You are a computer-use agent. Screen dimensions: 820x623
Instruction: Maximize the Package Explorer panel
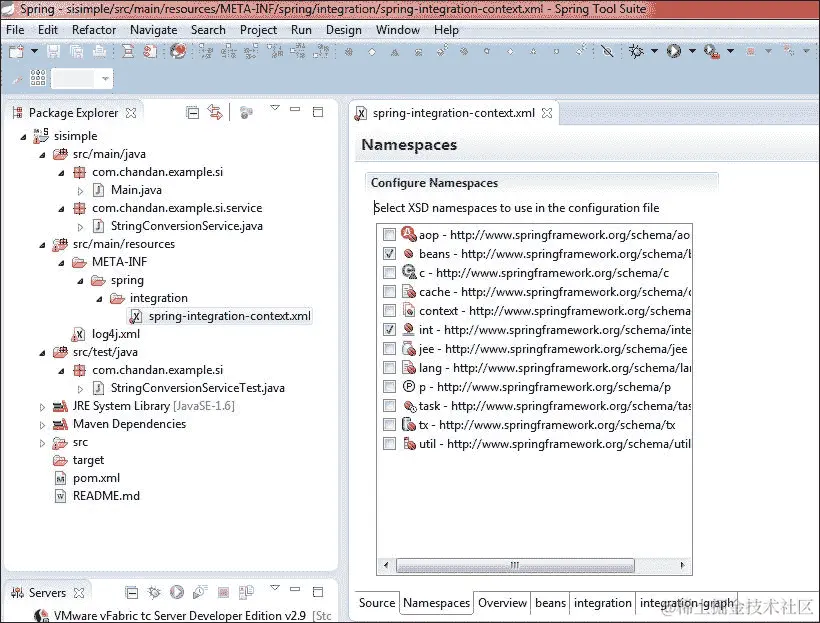tap(318, 112)
